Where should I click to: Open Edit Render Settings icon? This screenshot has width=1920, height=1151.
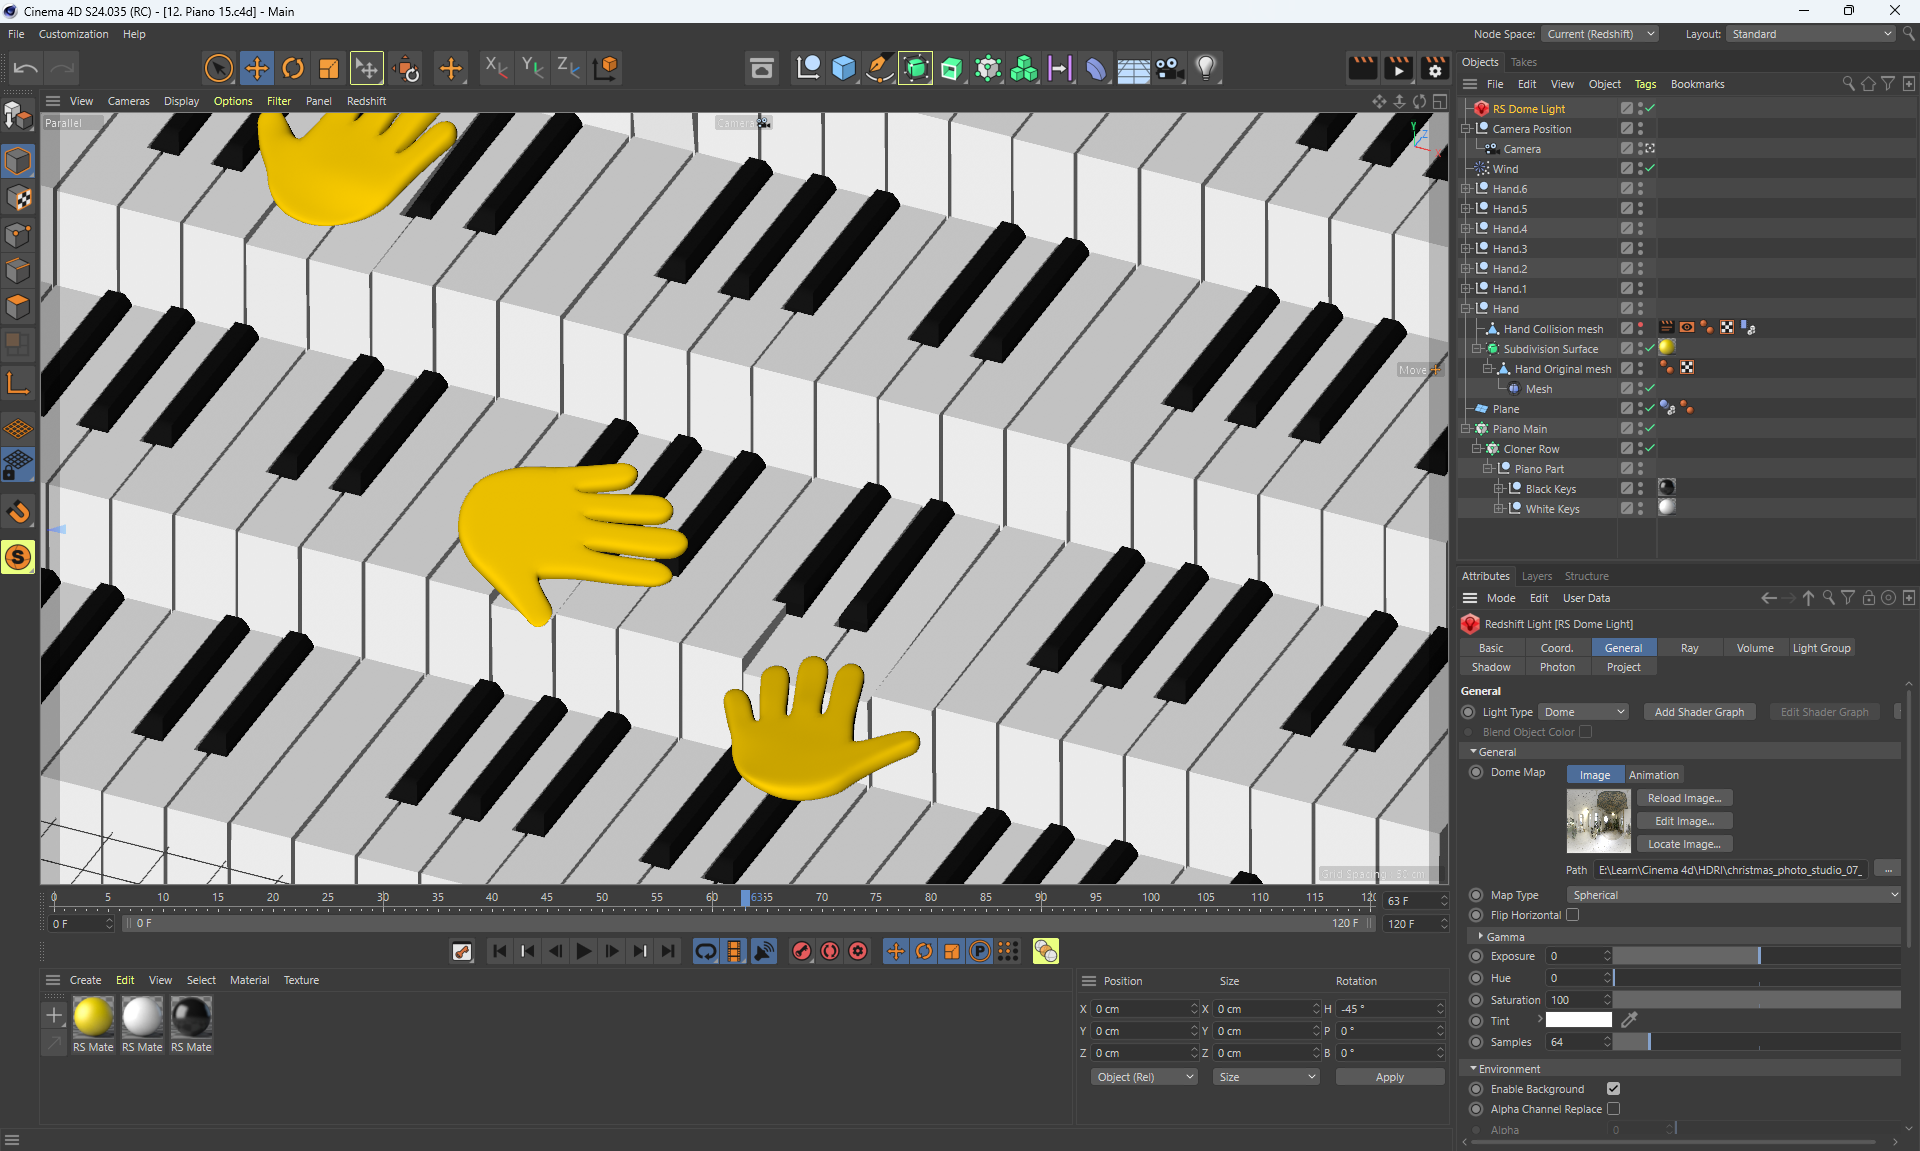coord(1434,68)
